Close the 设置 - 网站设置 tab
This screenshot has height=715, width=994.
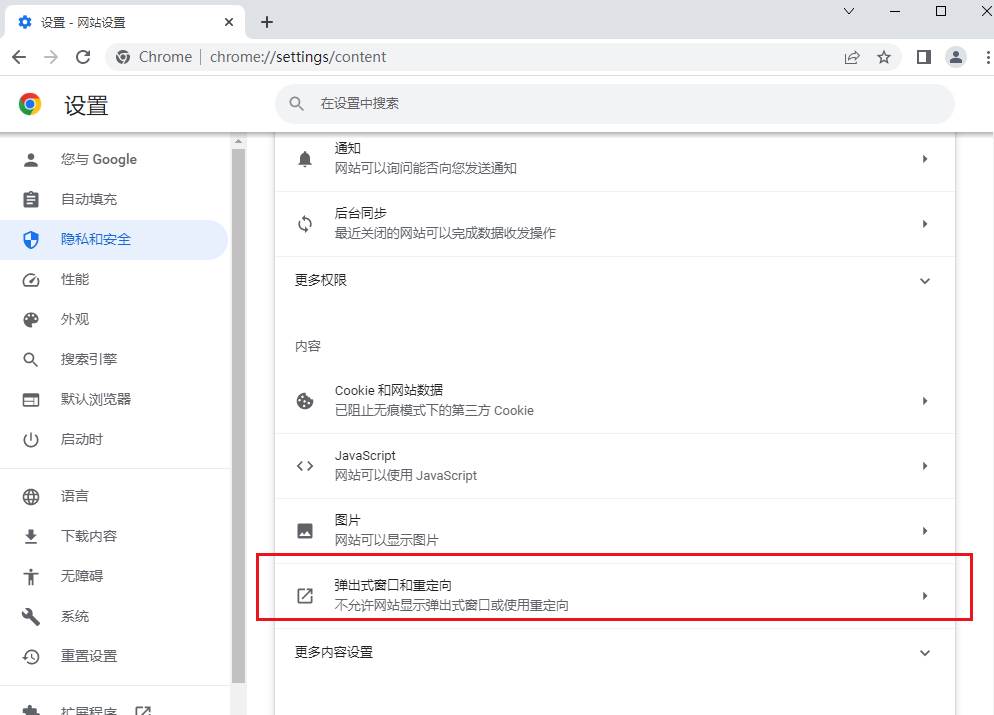(229, 22)
